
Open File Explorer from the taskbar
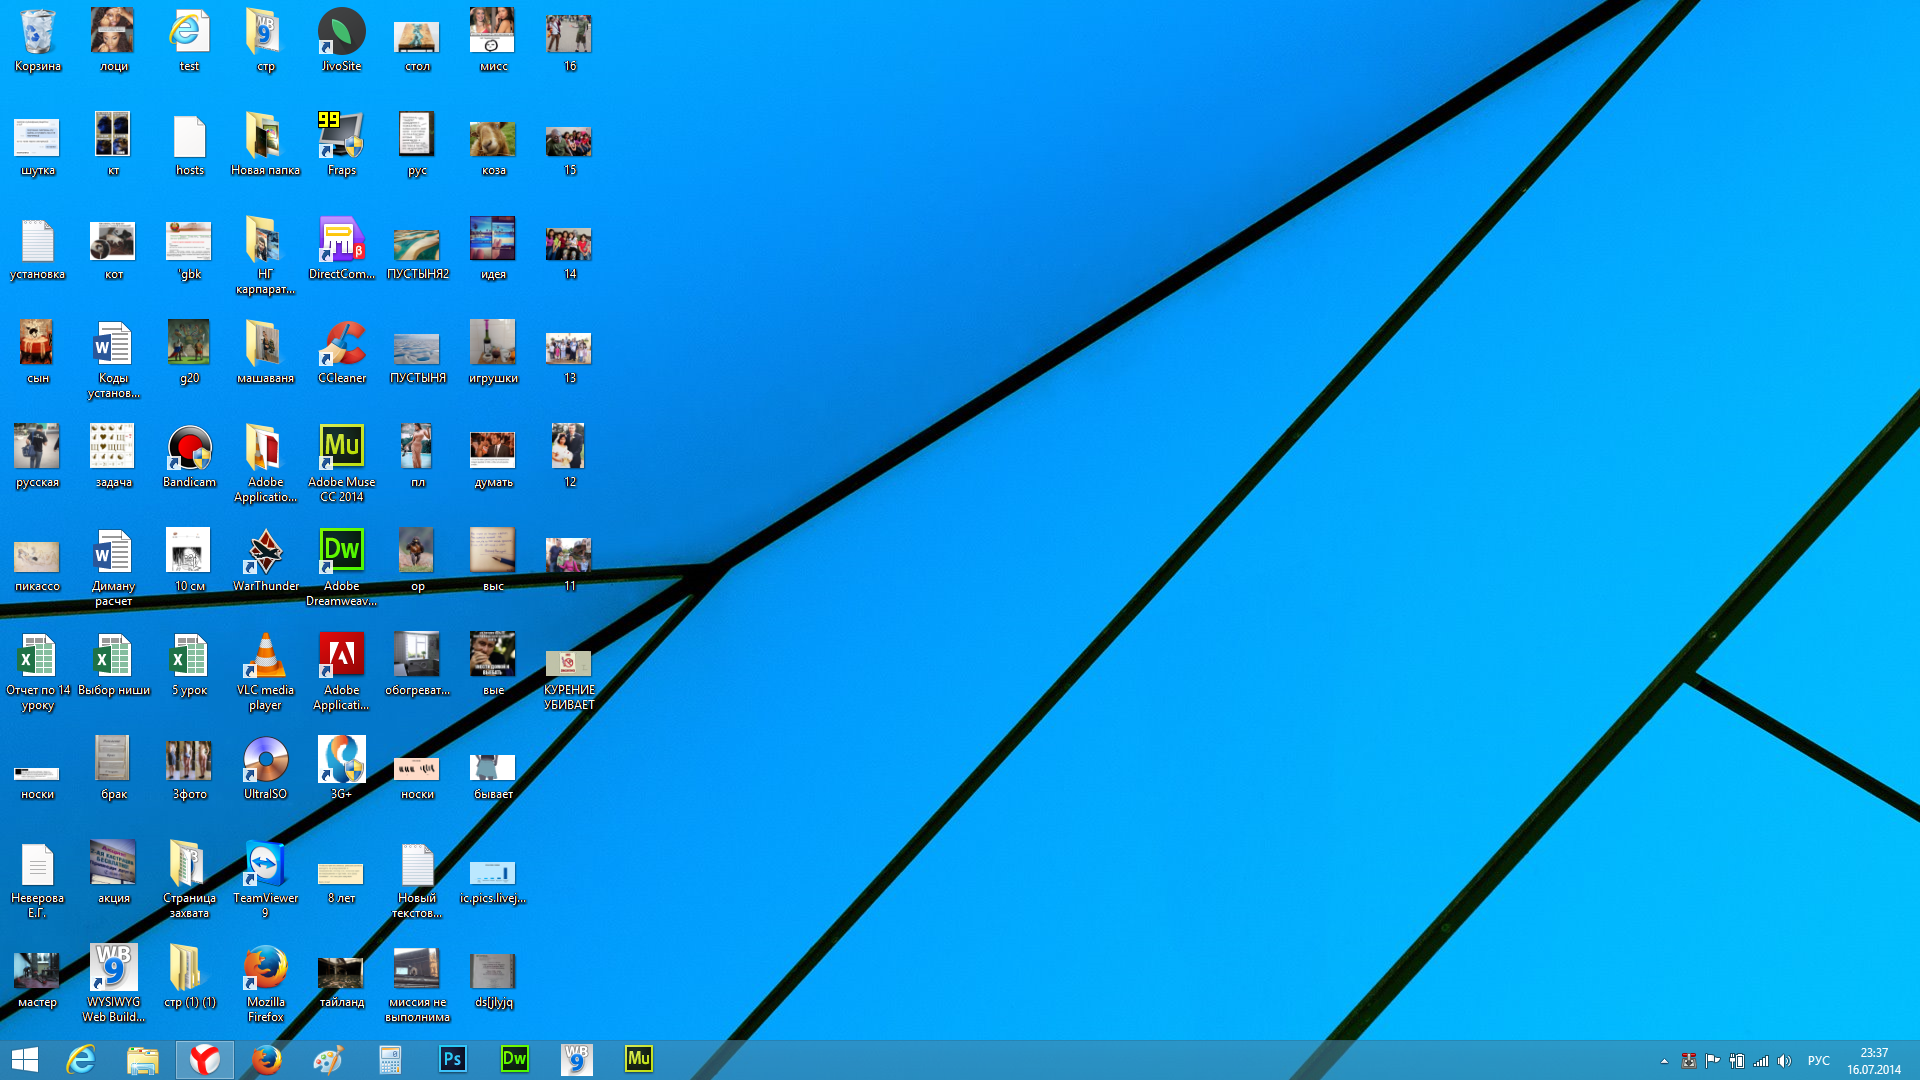143,1059
